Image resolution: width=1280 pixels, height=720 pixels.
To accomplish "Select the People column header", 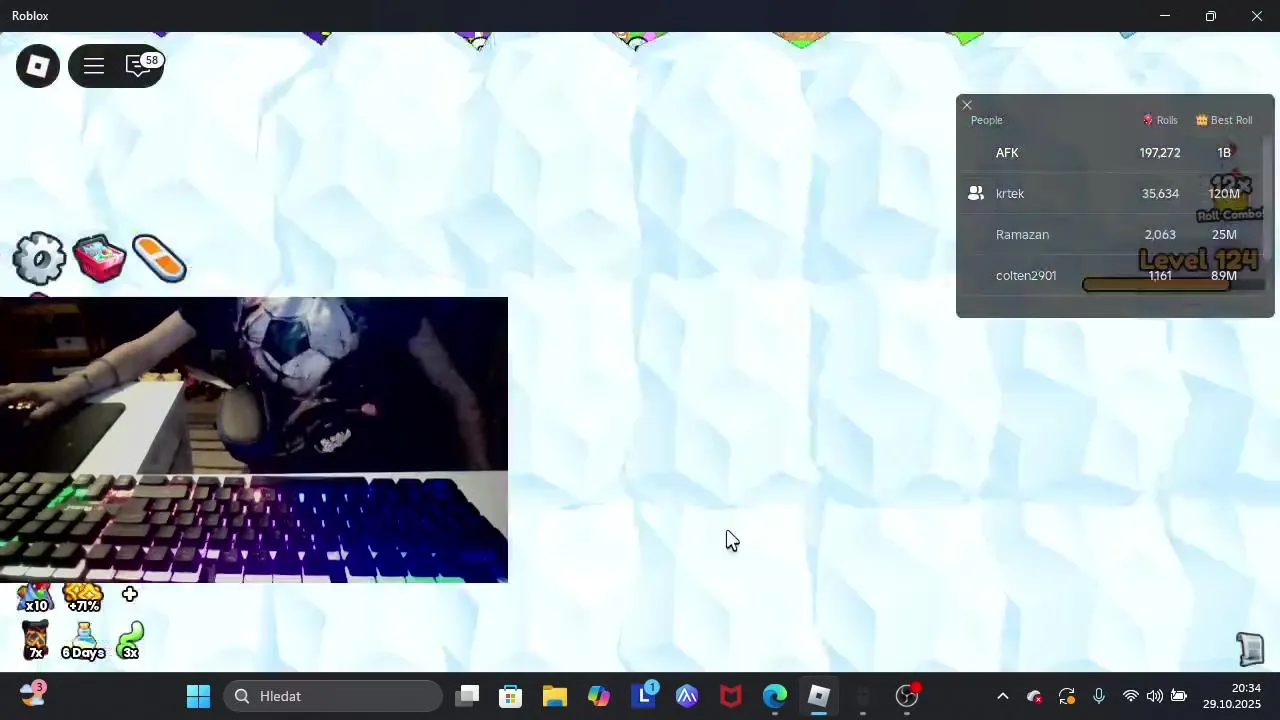I will (x=986, y=120).
